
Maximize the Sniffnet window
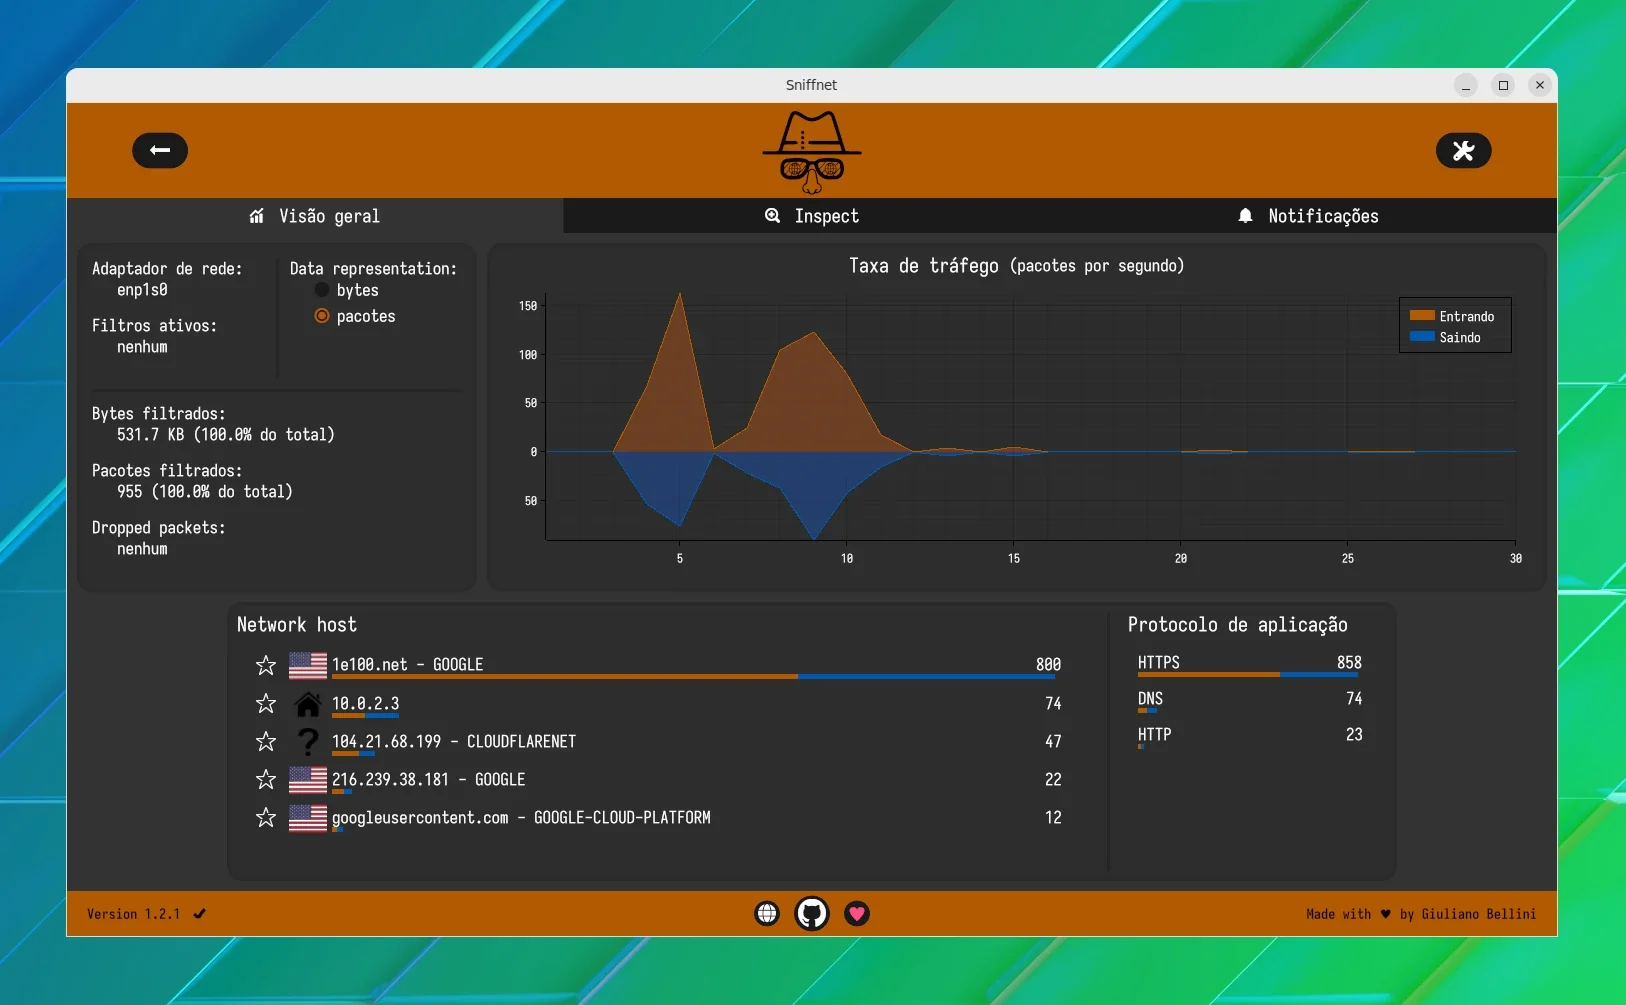click(1503, 85)
